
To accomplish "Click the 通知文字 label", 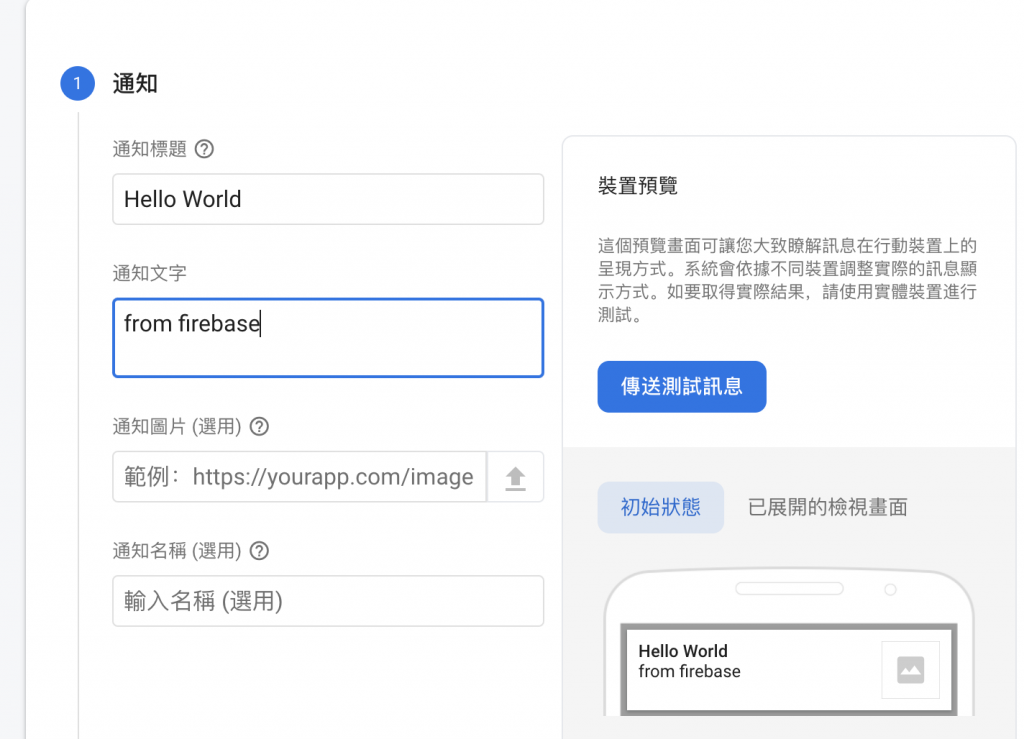I will point(150,273).
